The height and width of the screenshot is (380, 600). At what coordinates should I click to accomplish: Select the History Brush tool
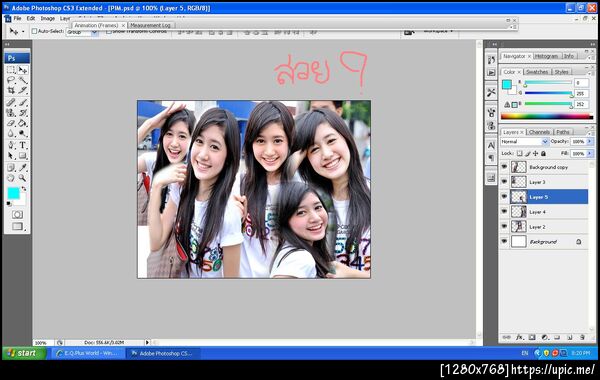(x=23, y=113)
